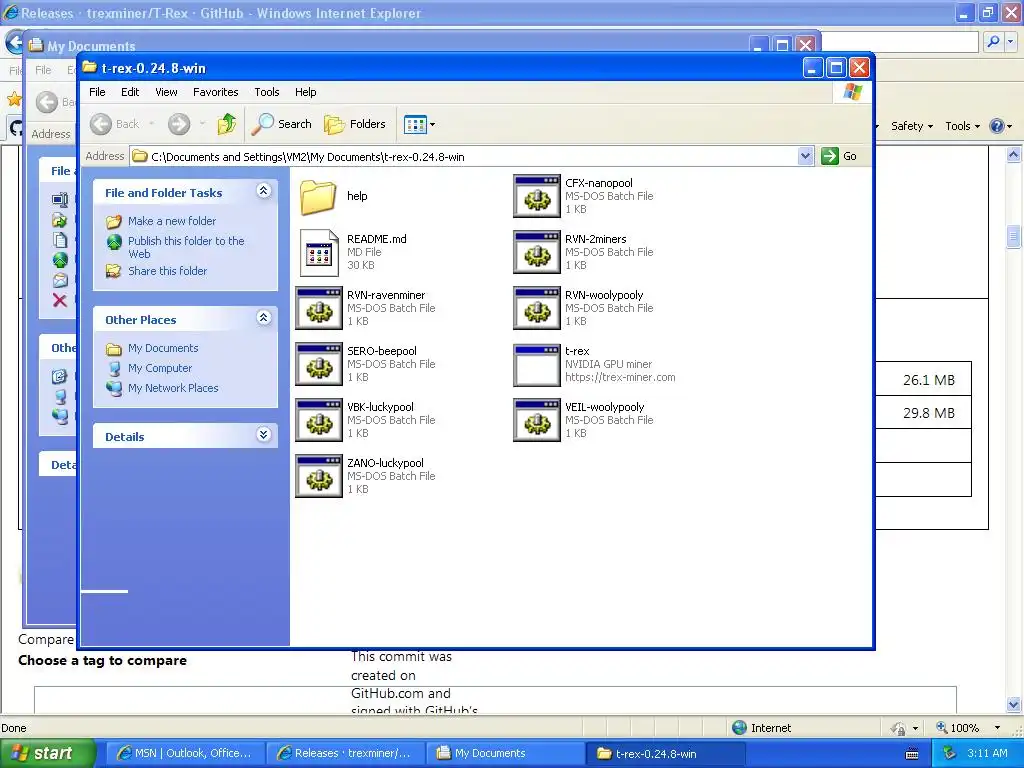Toggle the Folders pane button

(355, 123)
